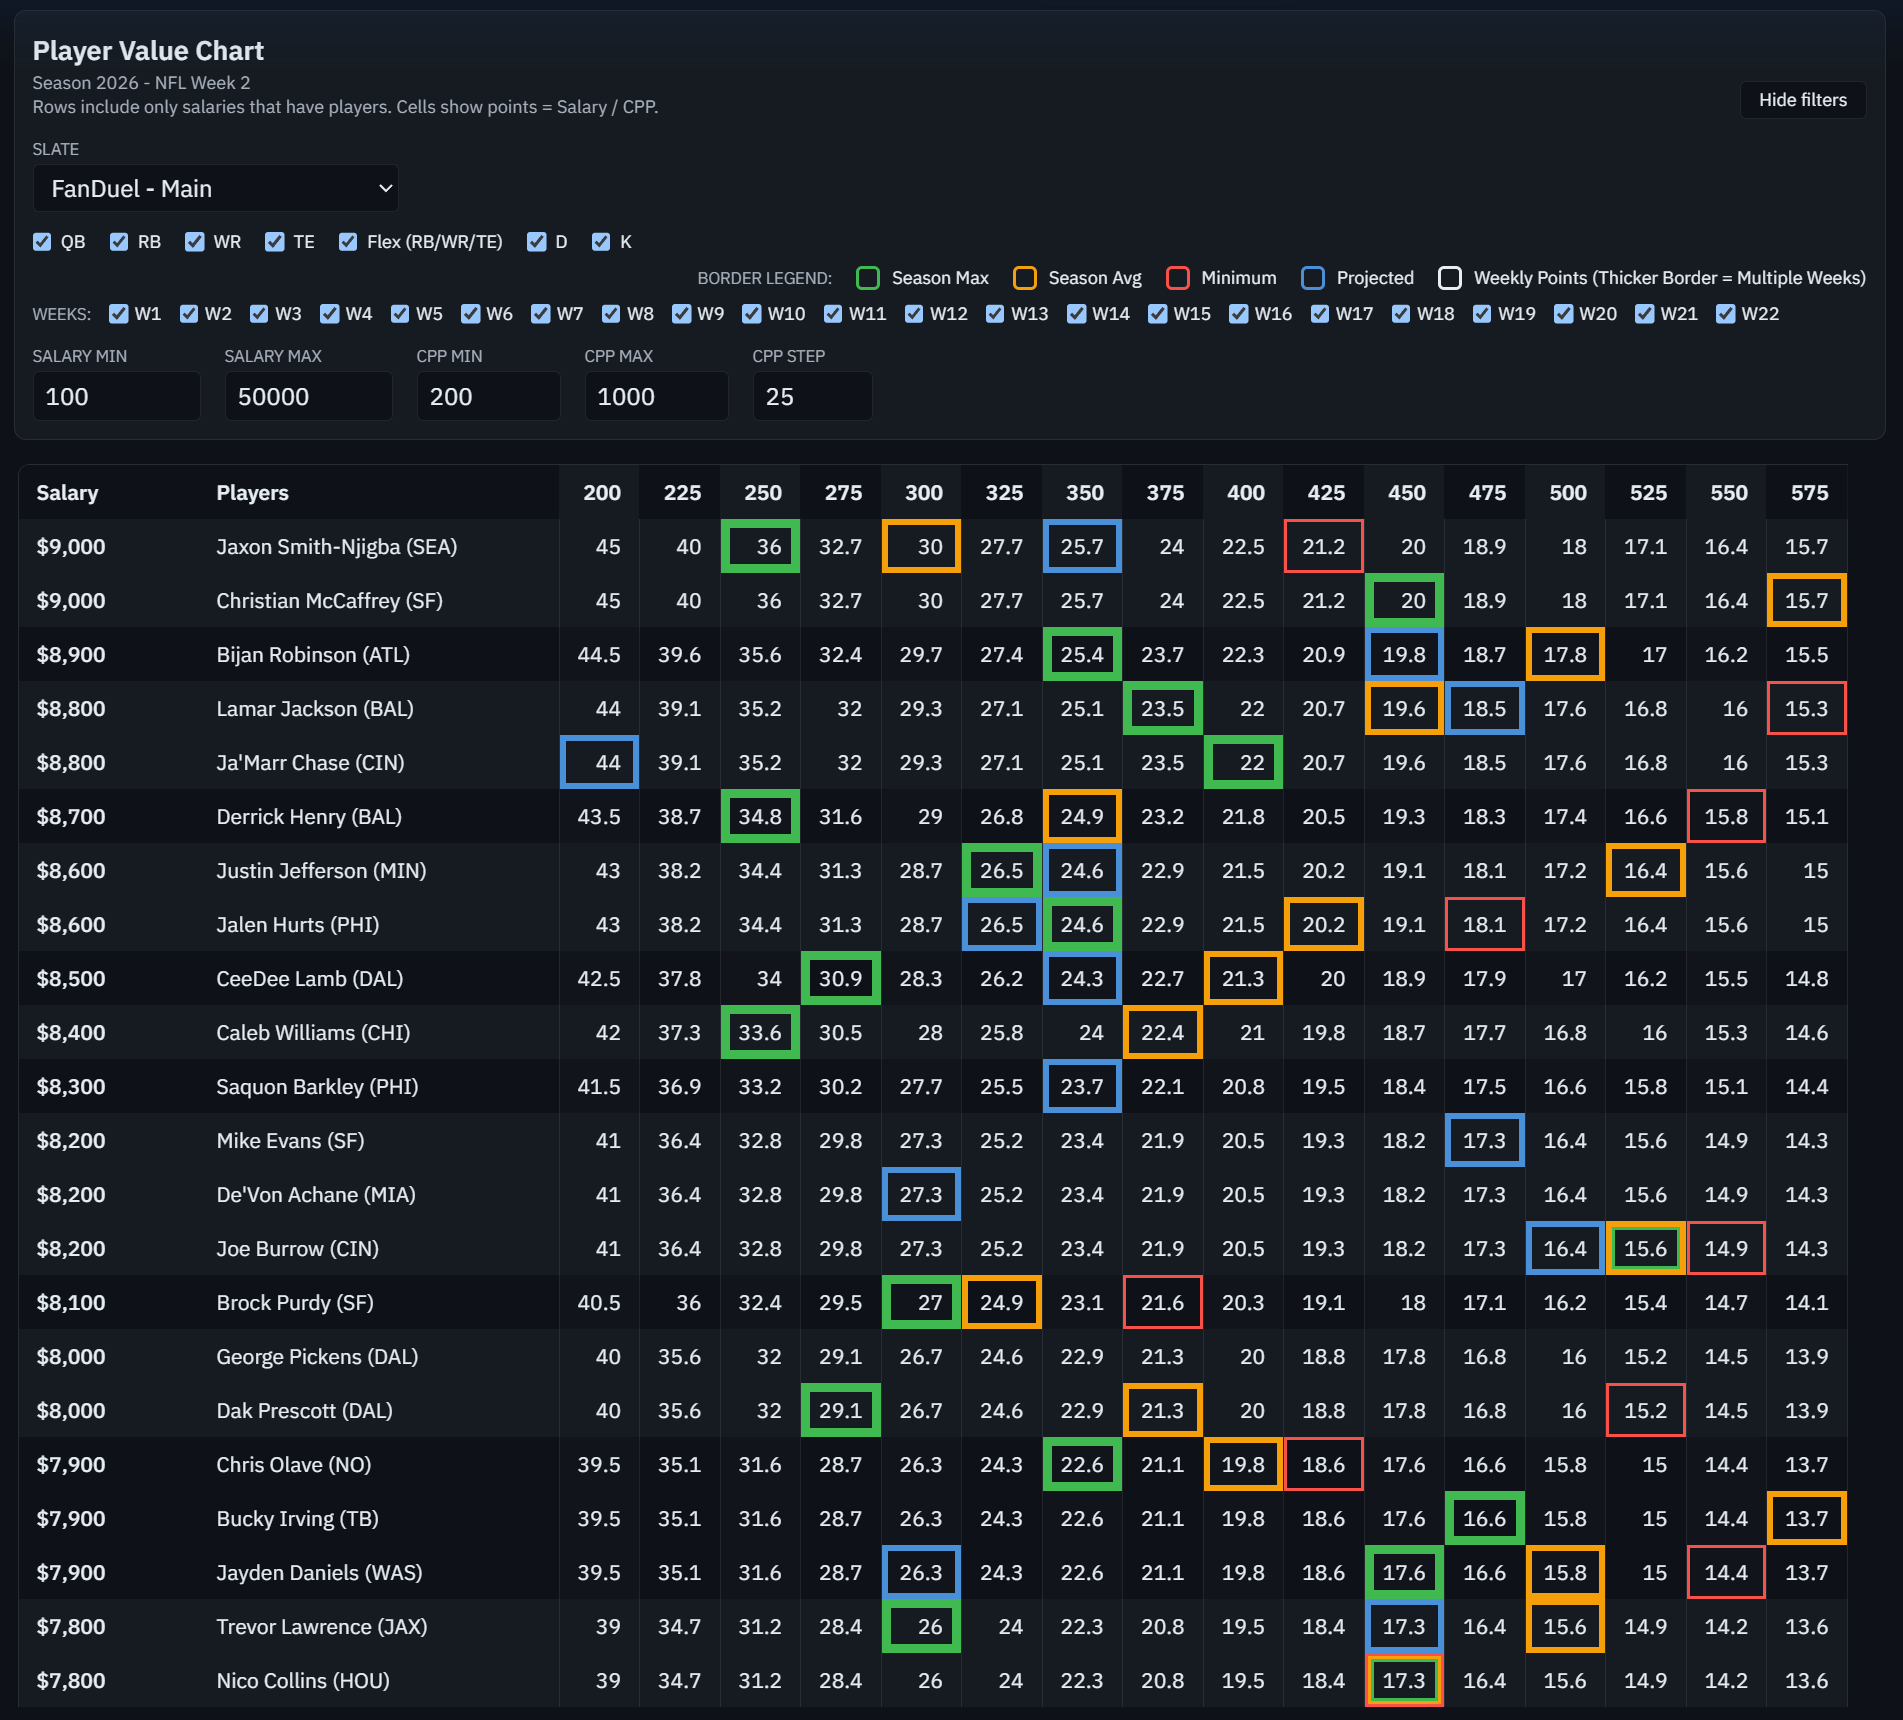Click Brock Purdy's red-bordered 21.6 cell
1903x1720 pixels.
pos(1162,1303)
